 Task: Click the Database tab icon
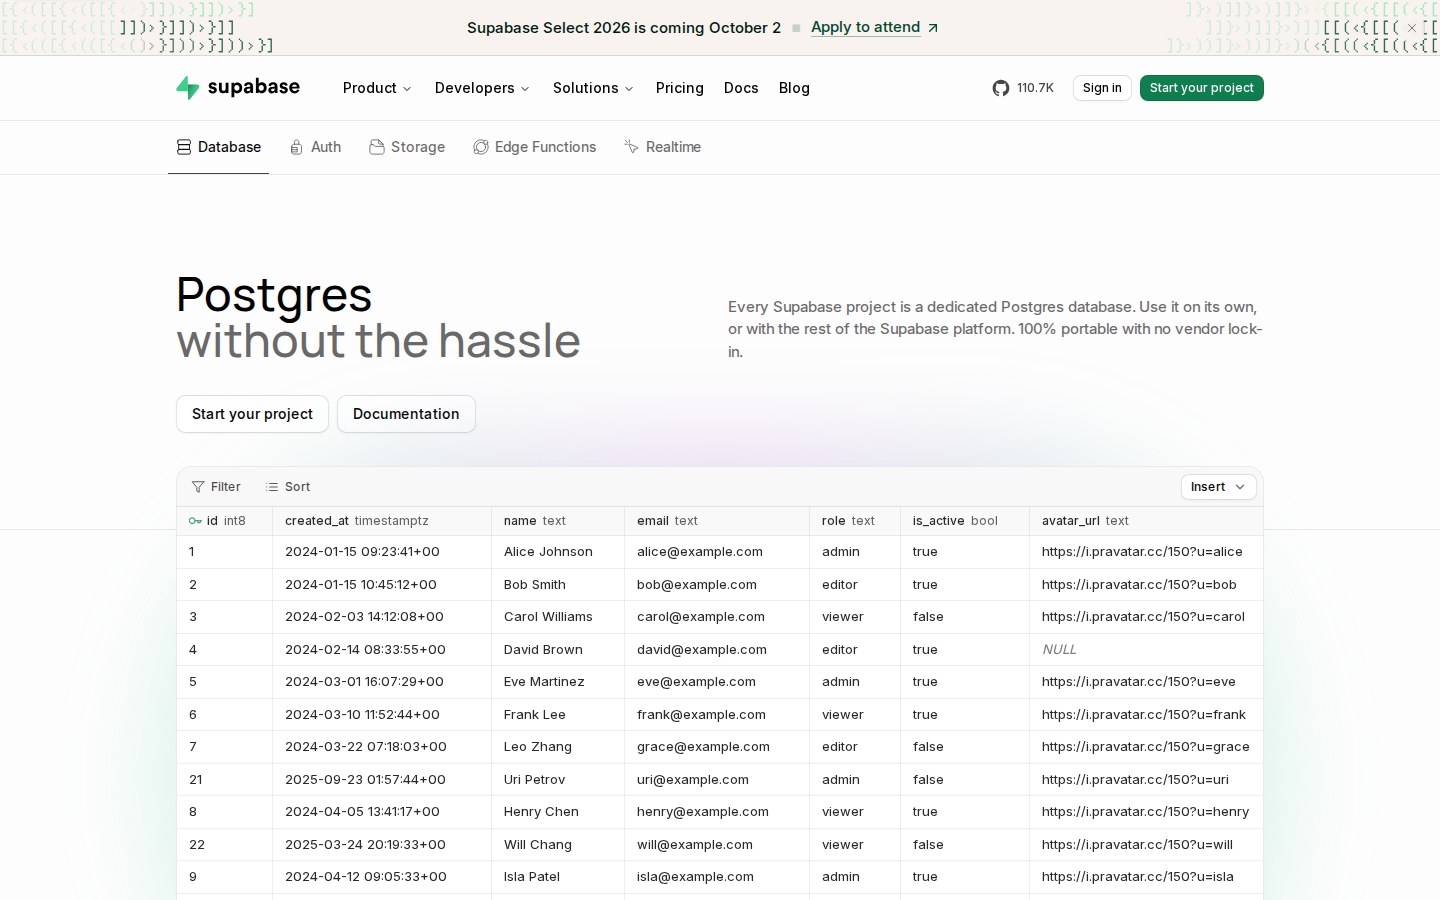(x=184, y=147)
